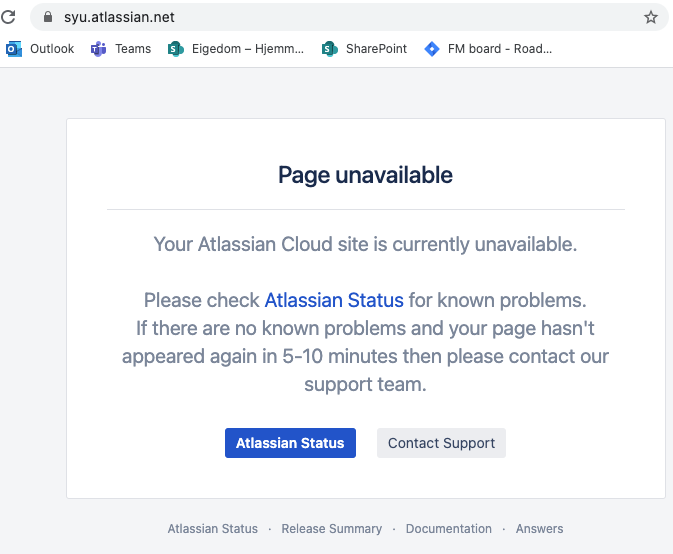Bookmark this page with the star icon
This screenshot has height=554, width=673.
tap(651, 17)
